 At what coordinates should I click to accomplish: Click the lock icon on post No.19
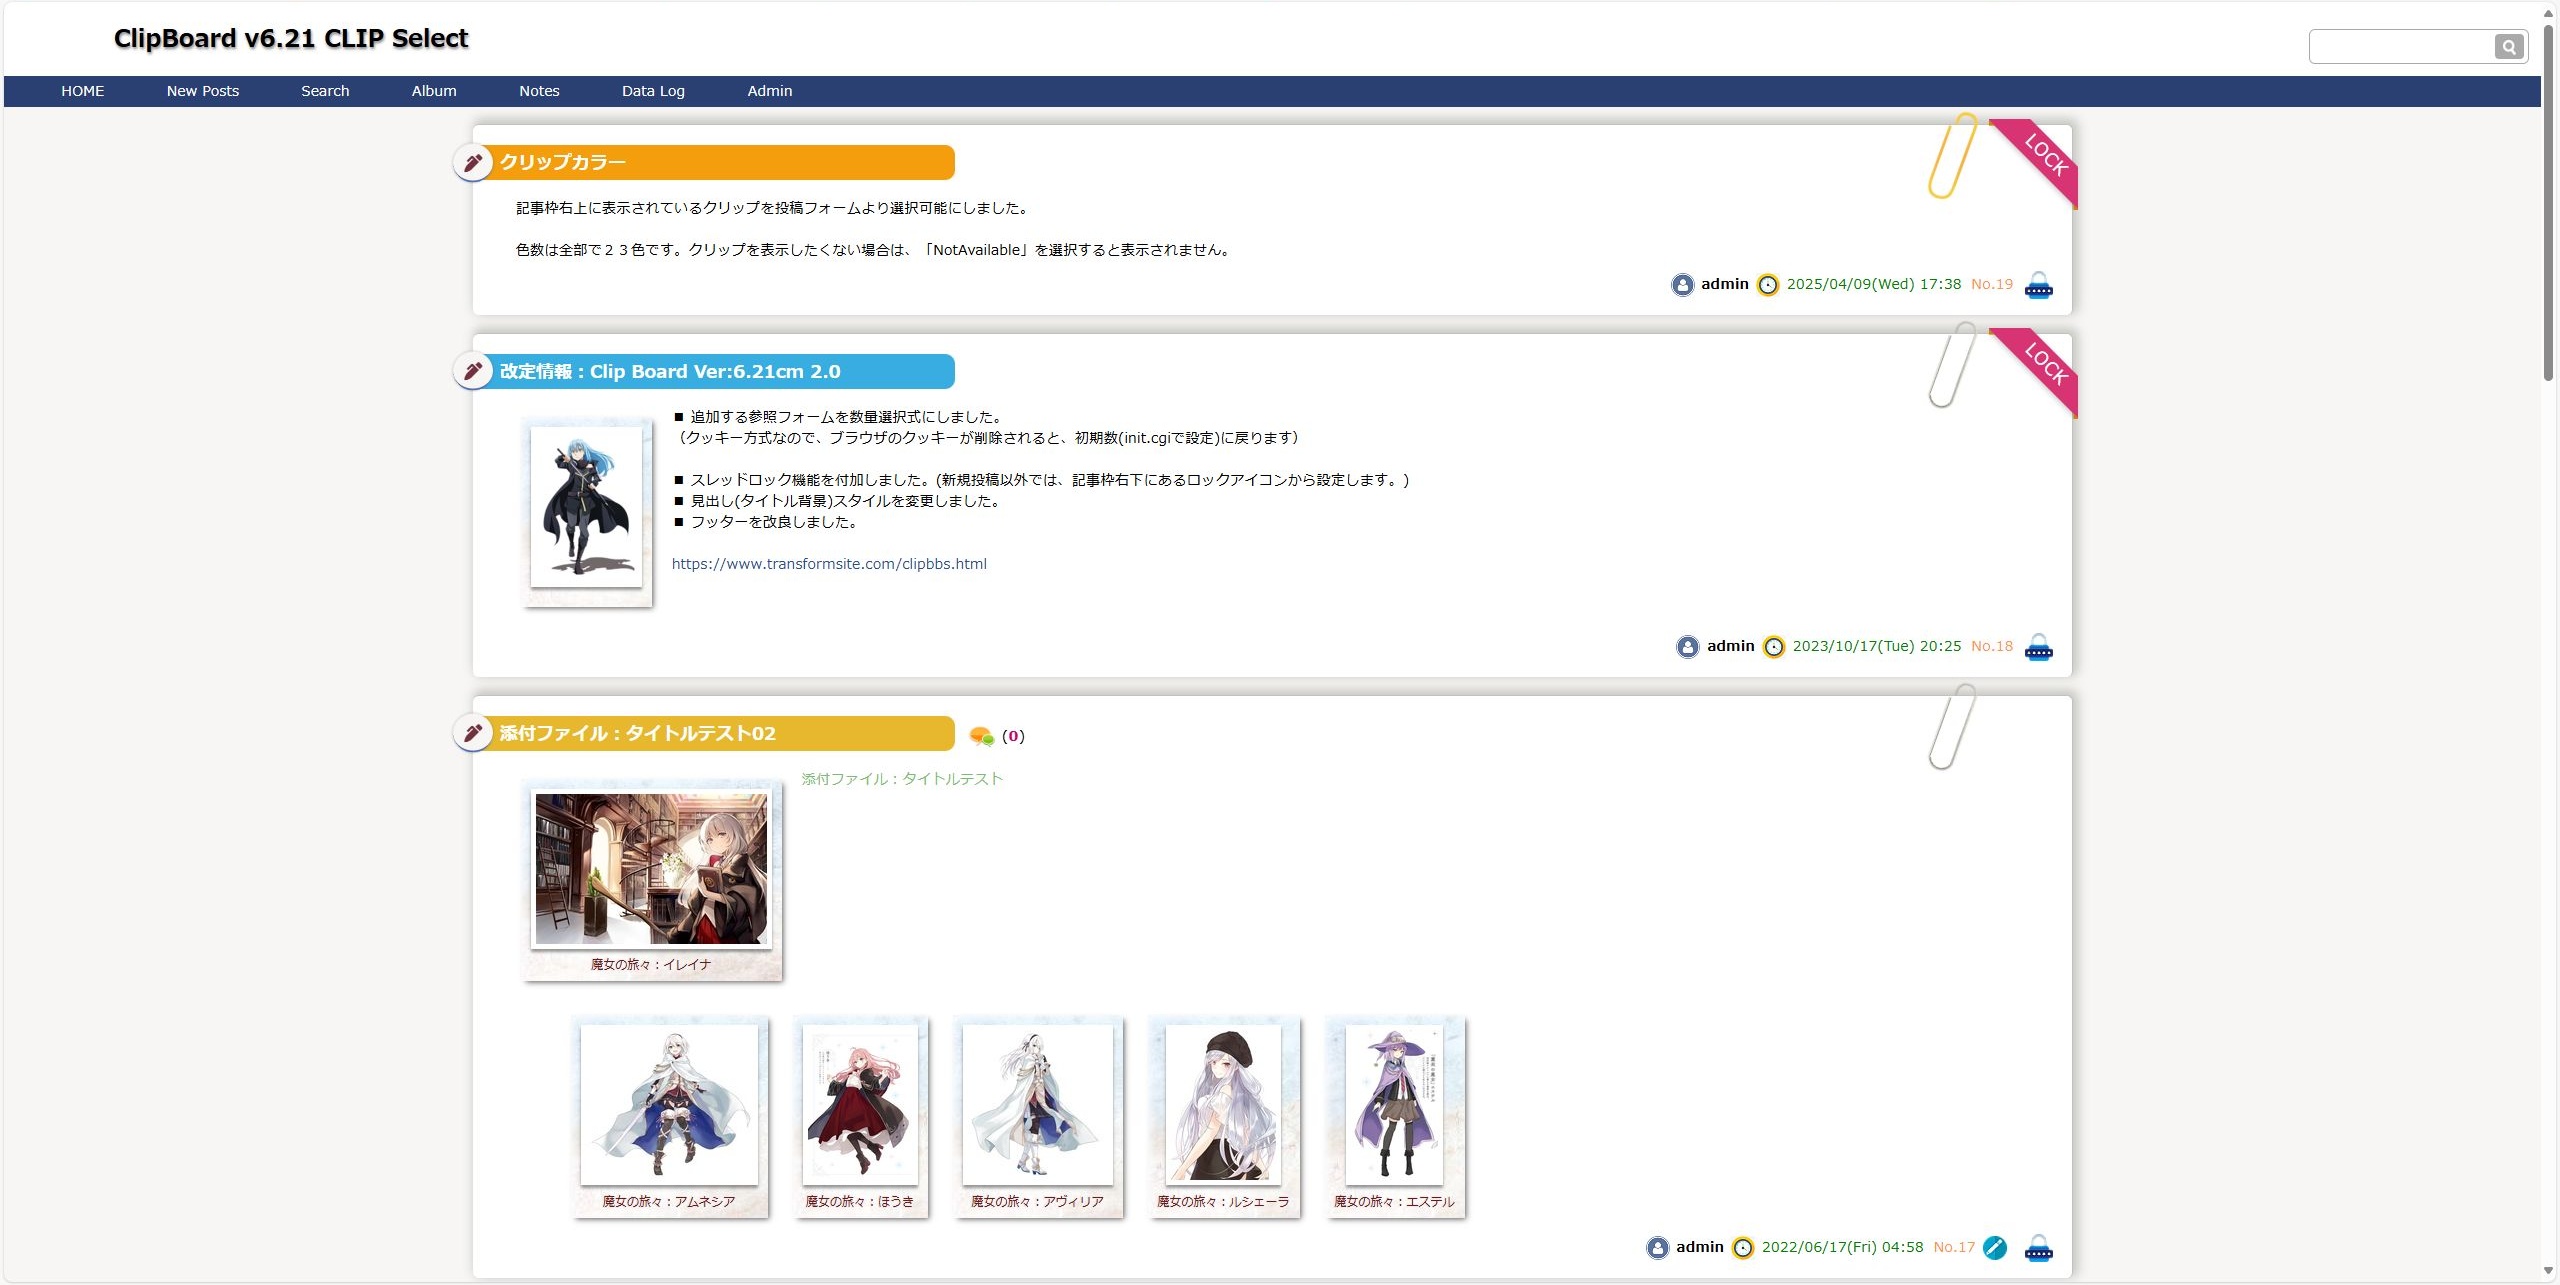coord(2038,286)
